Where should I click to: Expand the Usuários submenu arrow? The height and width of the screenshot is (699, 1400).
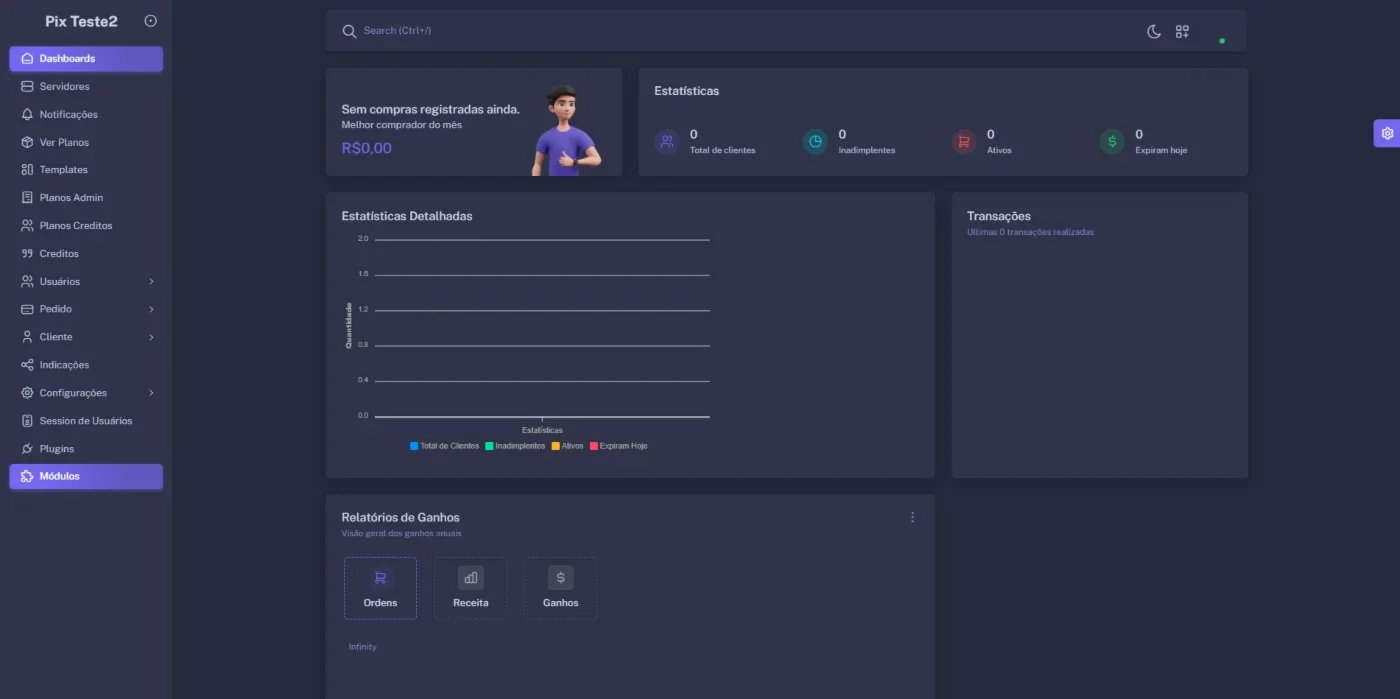point(151,282)
